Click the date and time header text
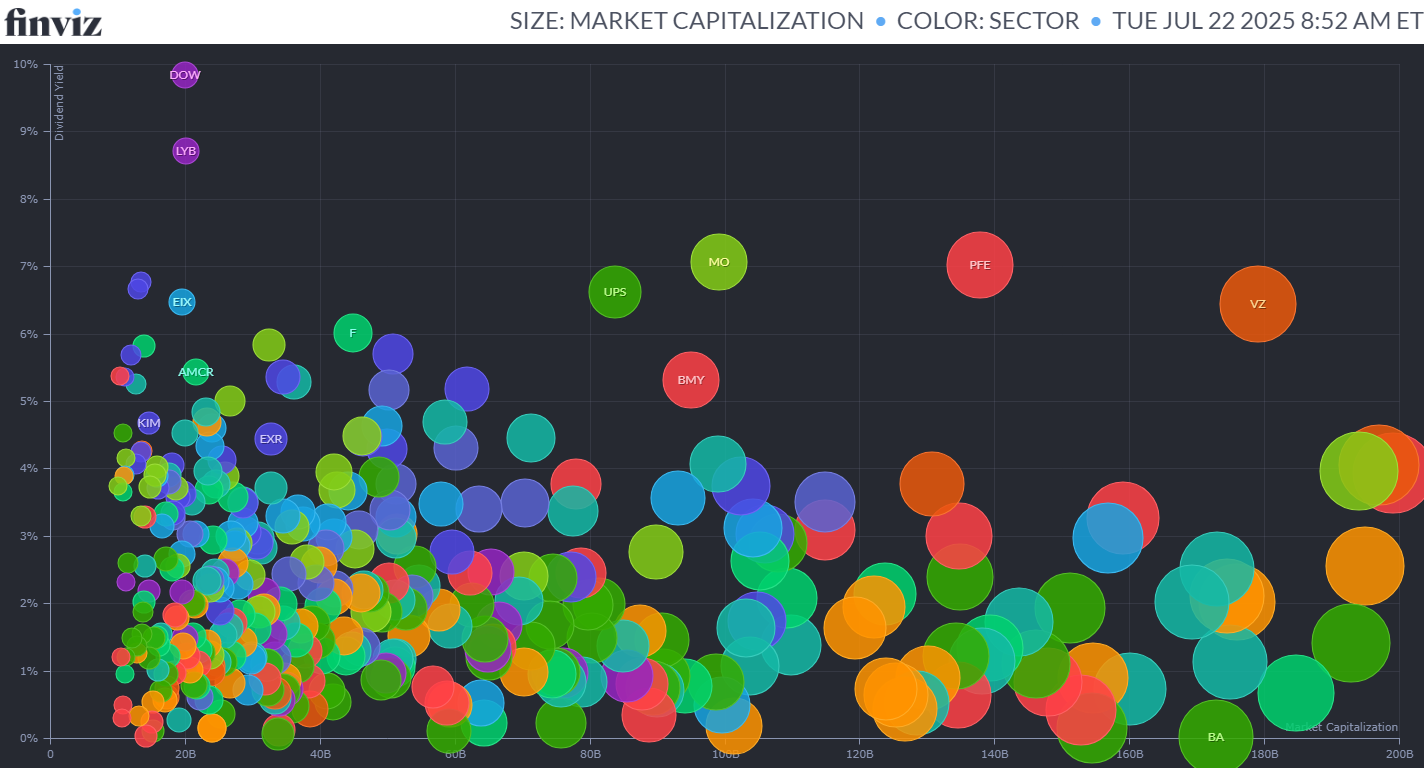 pos(1266,21)
